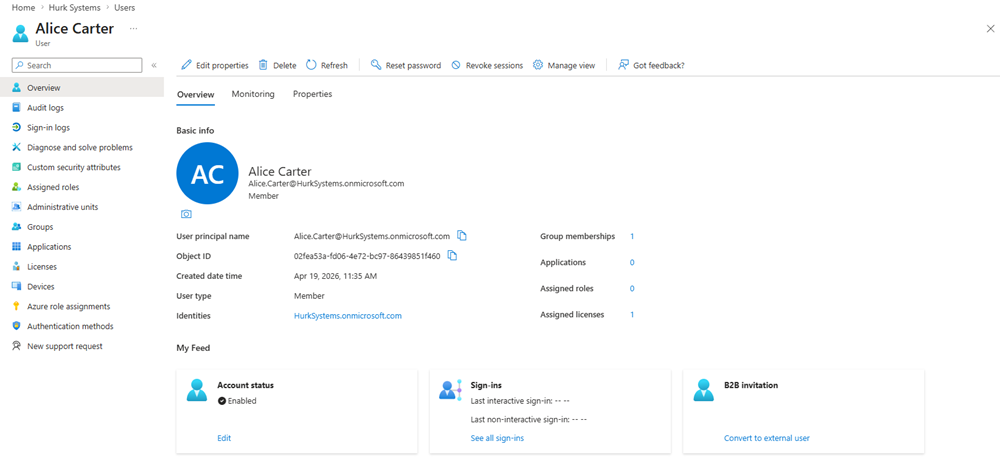Click the New support request icon

(x=17, y=346)
